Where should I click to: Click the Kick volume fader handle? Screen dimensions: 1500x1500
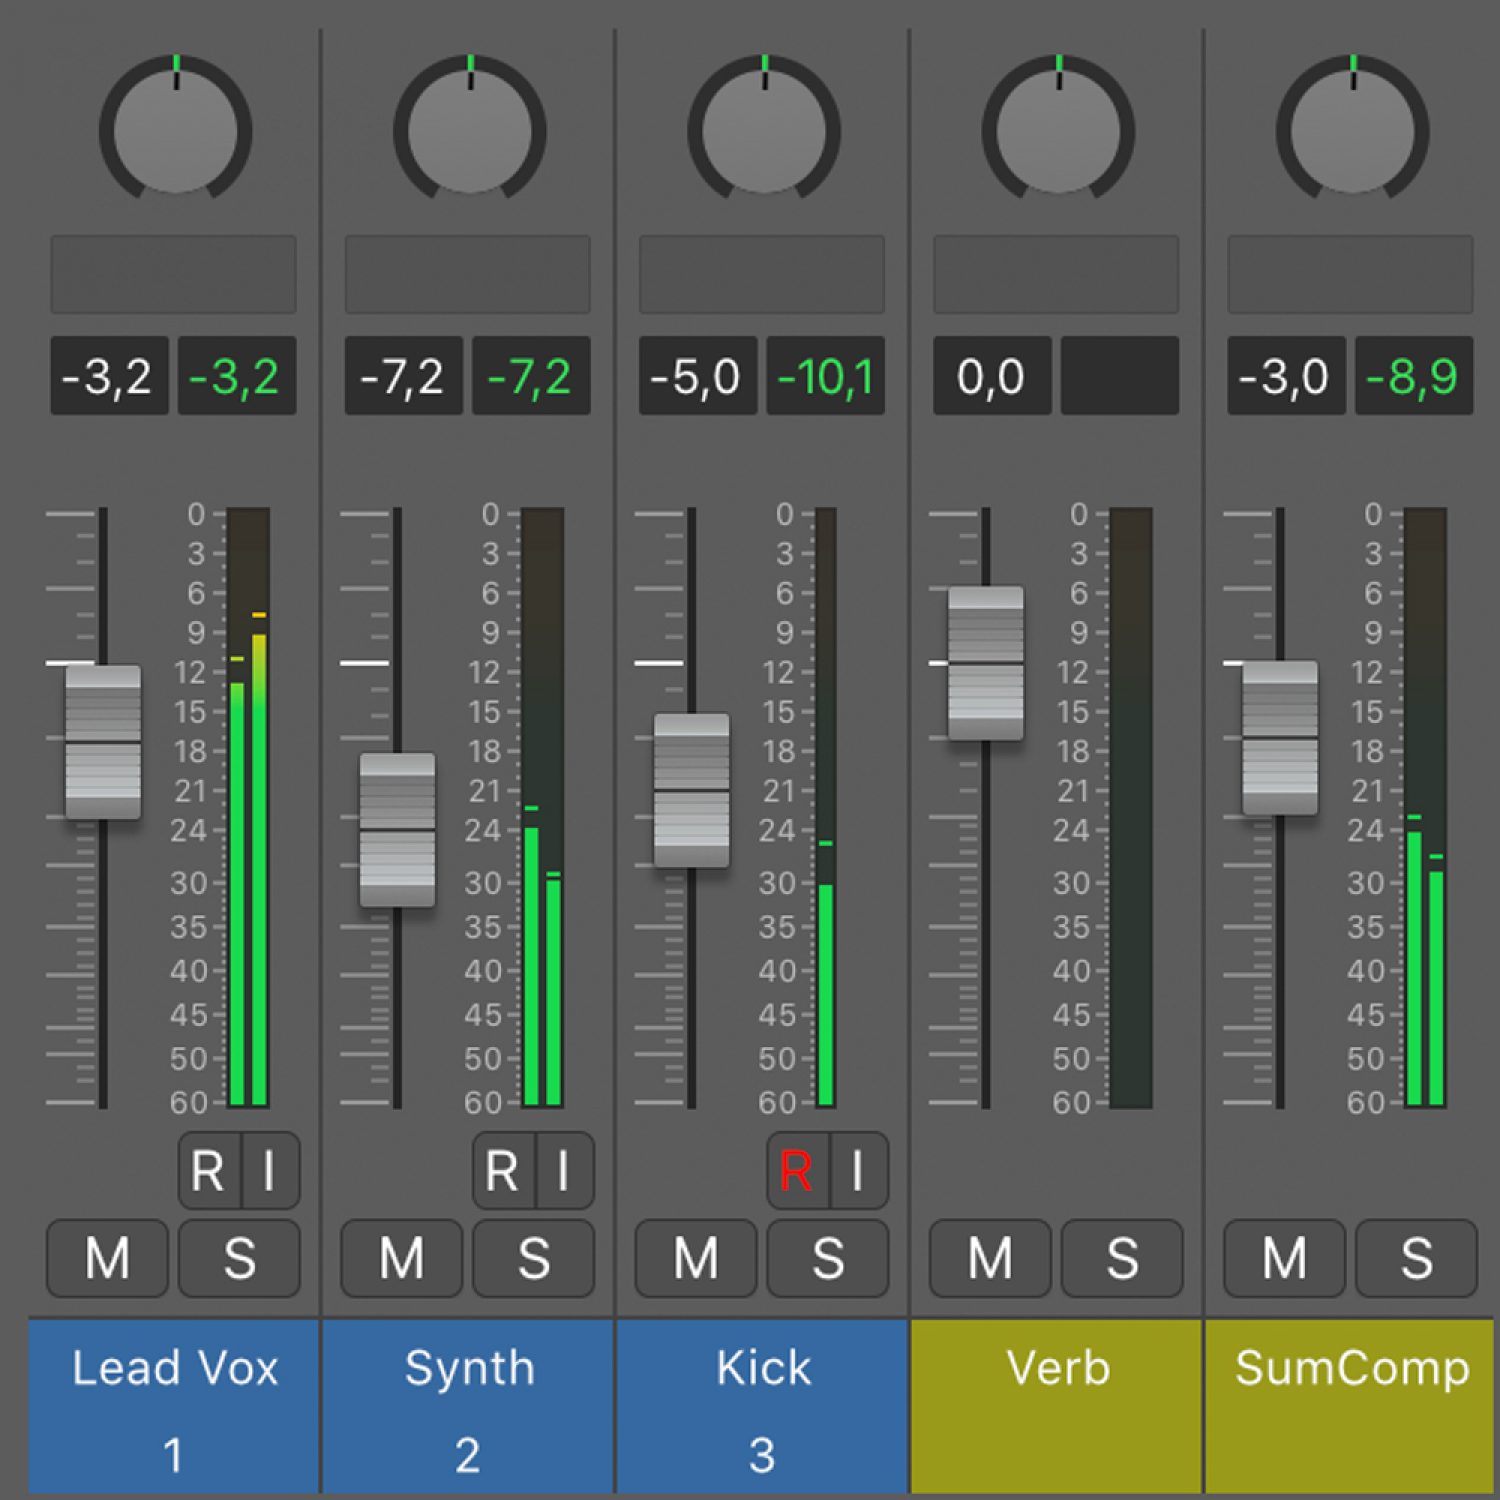click(x=691, y=790)
